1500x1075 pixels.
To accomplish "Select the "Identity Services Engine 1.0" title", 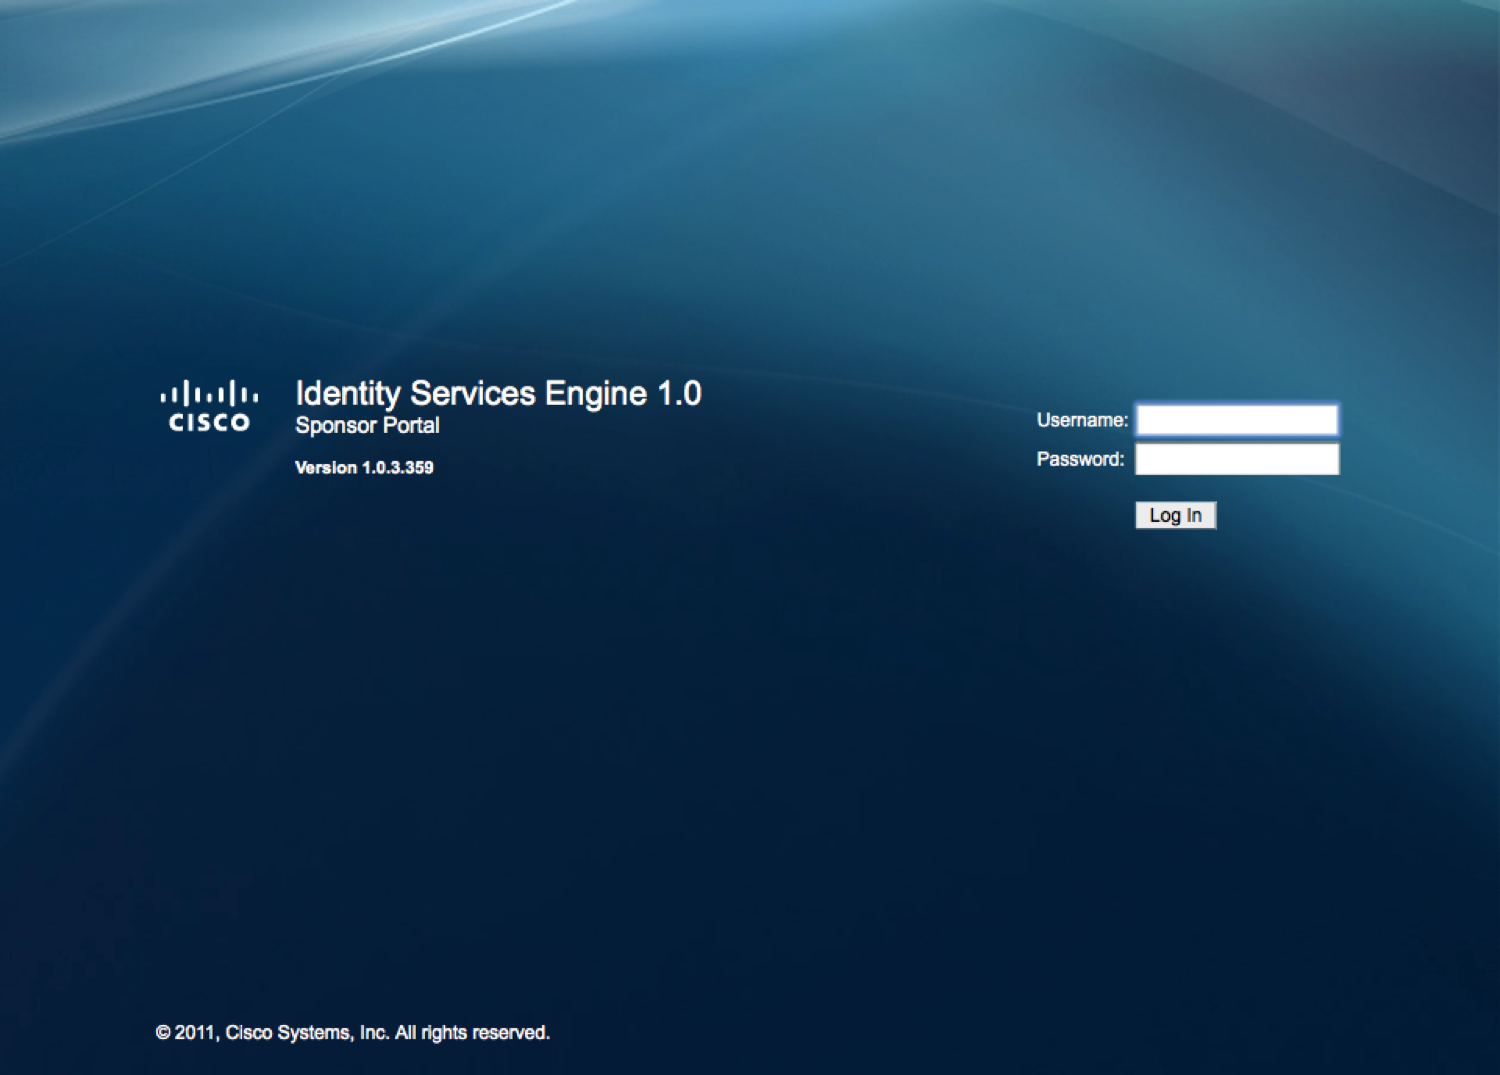I will coord(498,393).
